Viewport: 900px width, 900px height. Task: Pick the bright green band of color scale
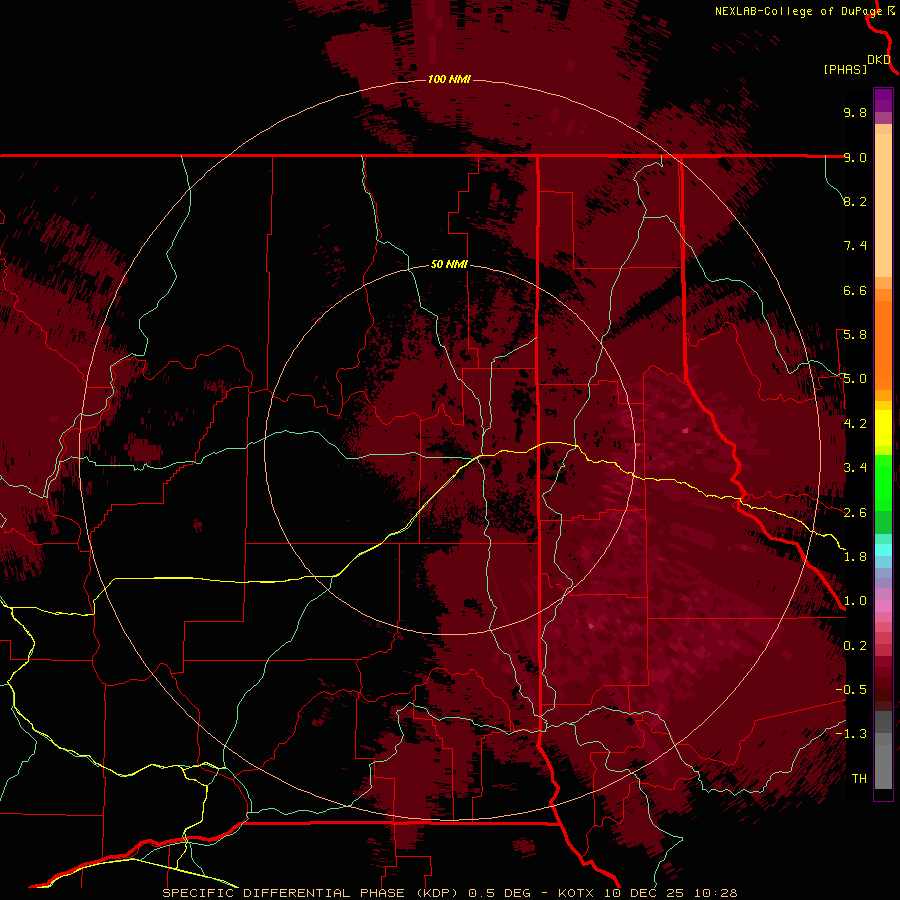click(883, 482)
